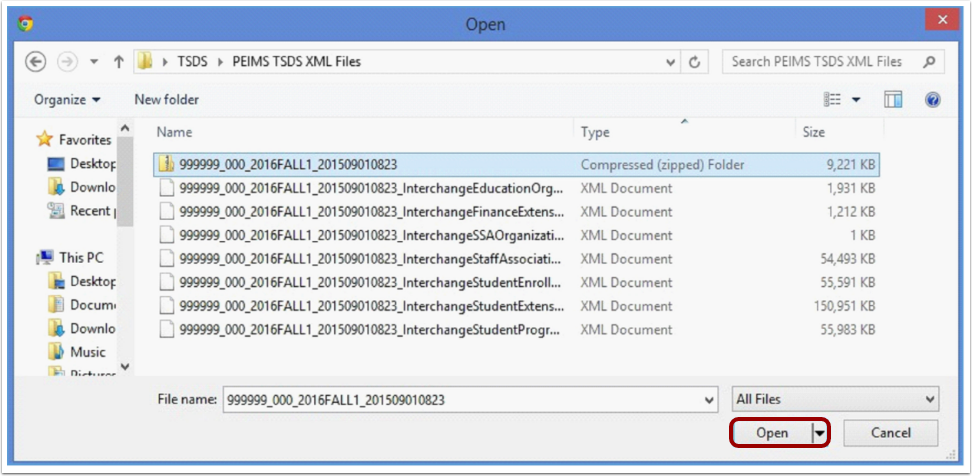Sort by the Type column header
The height and width of the screenshot is (476, 972).
[x=594, y=132]
